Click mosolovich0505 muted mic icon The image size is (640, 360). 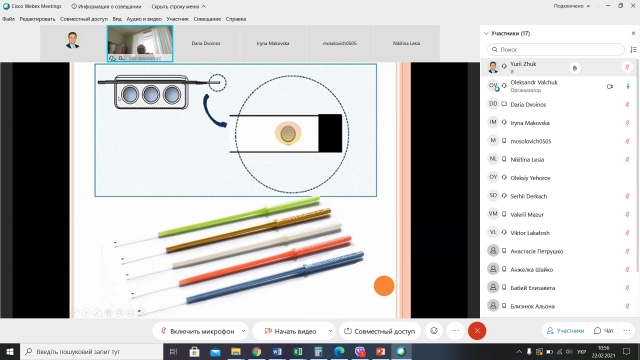click(627, 141)
